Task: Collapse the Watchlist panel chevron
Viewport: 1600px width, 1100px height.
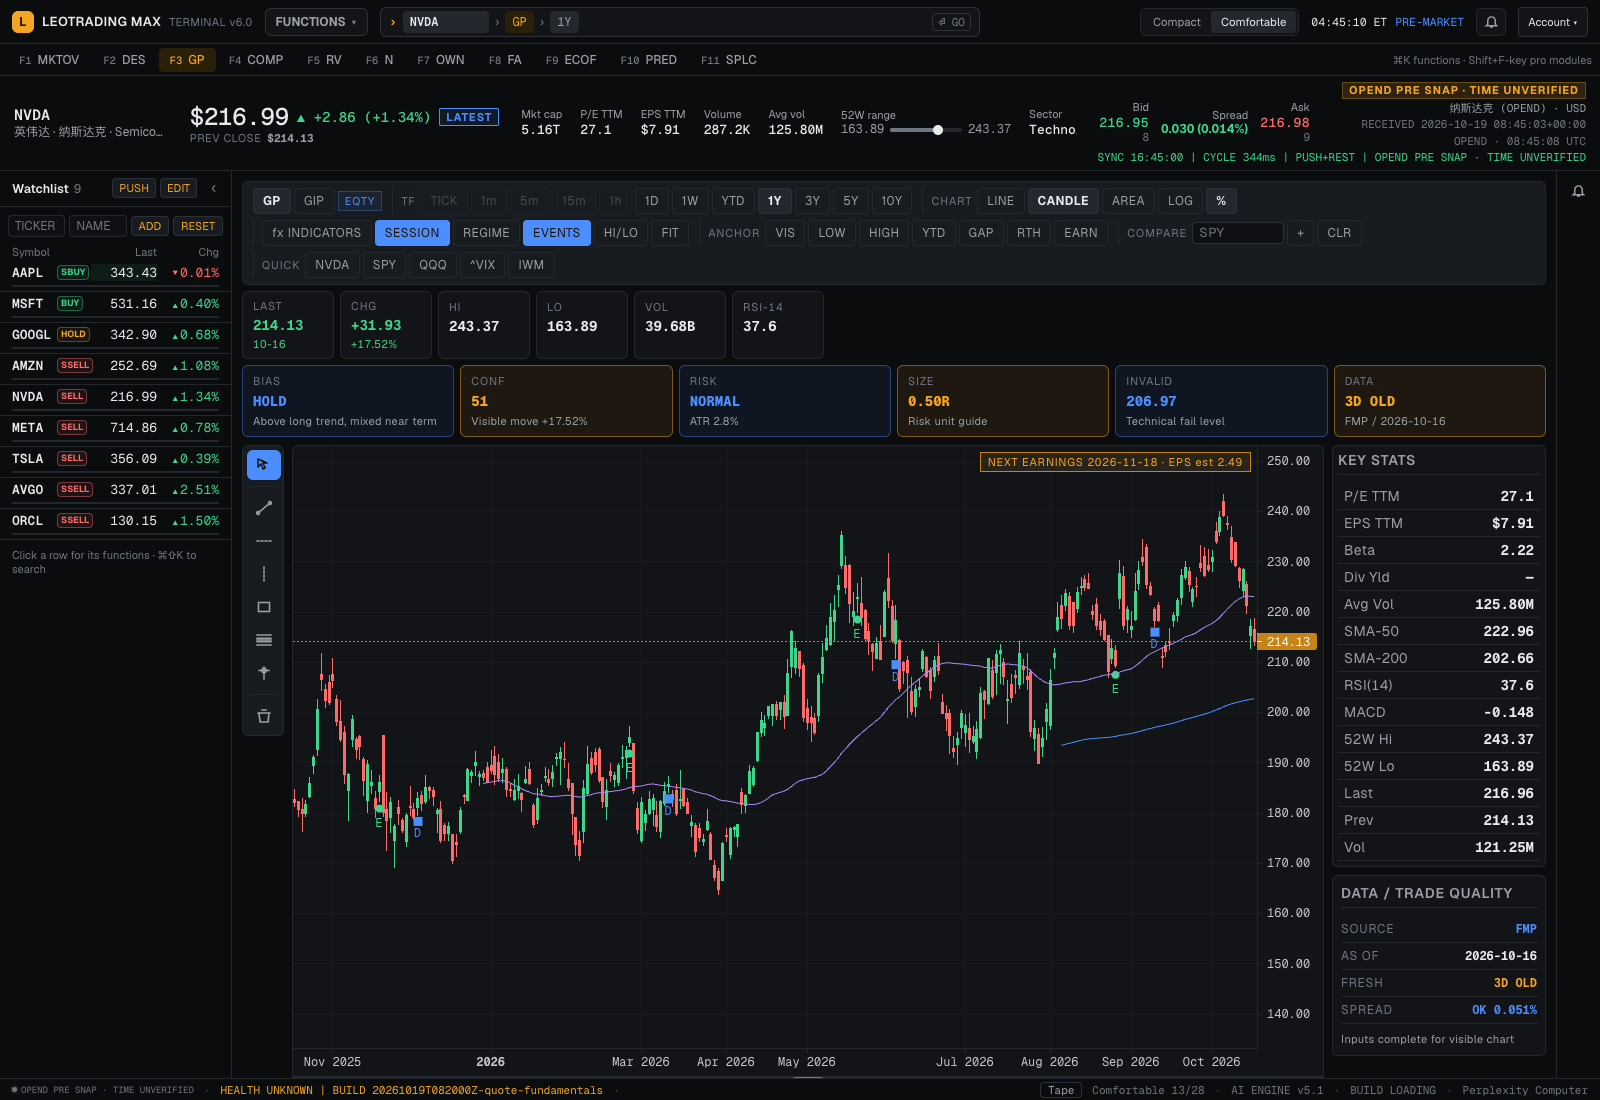Action: (213, 188)
